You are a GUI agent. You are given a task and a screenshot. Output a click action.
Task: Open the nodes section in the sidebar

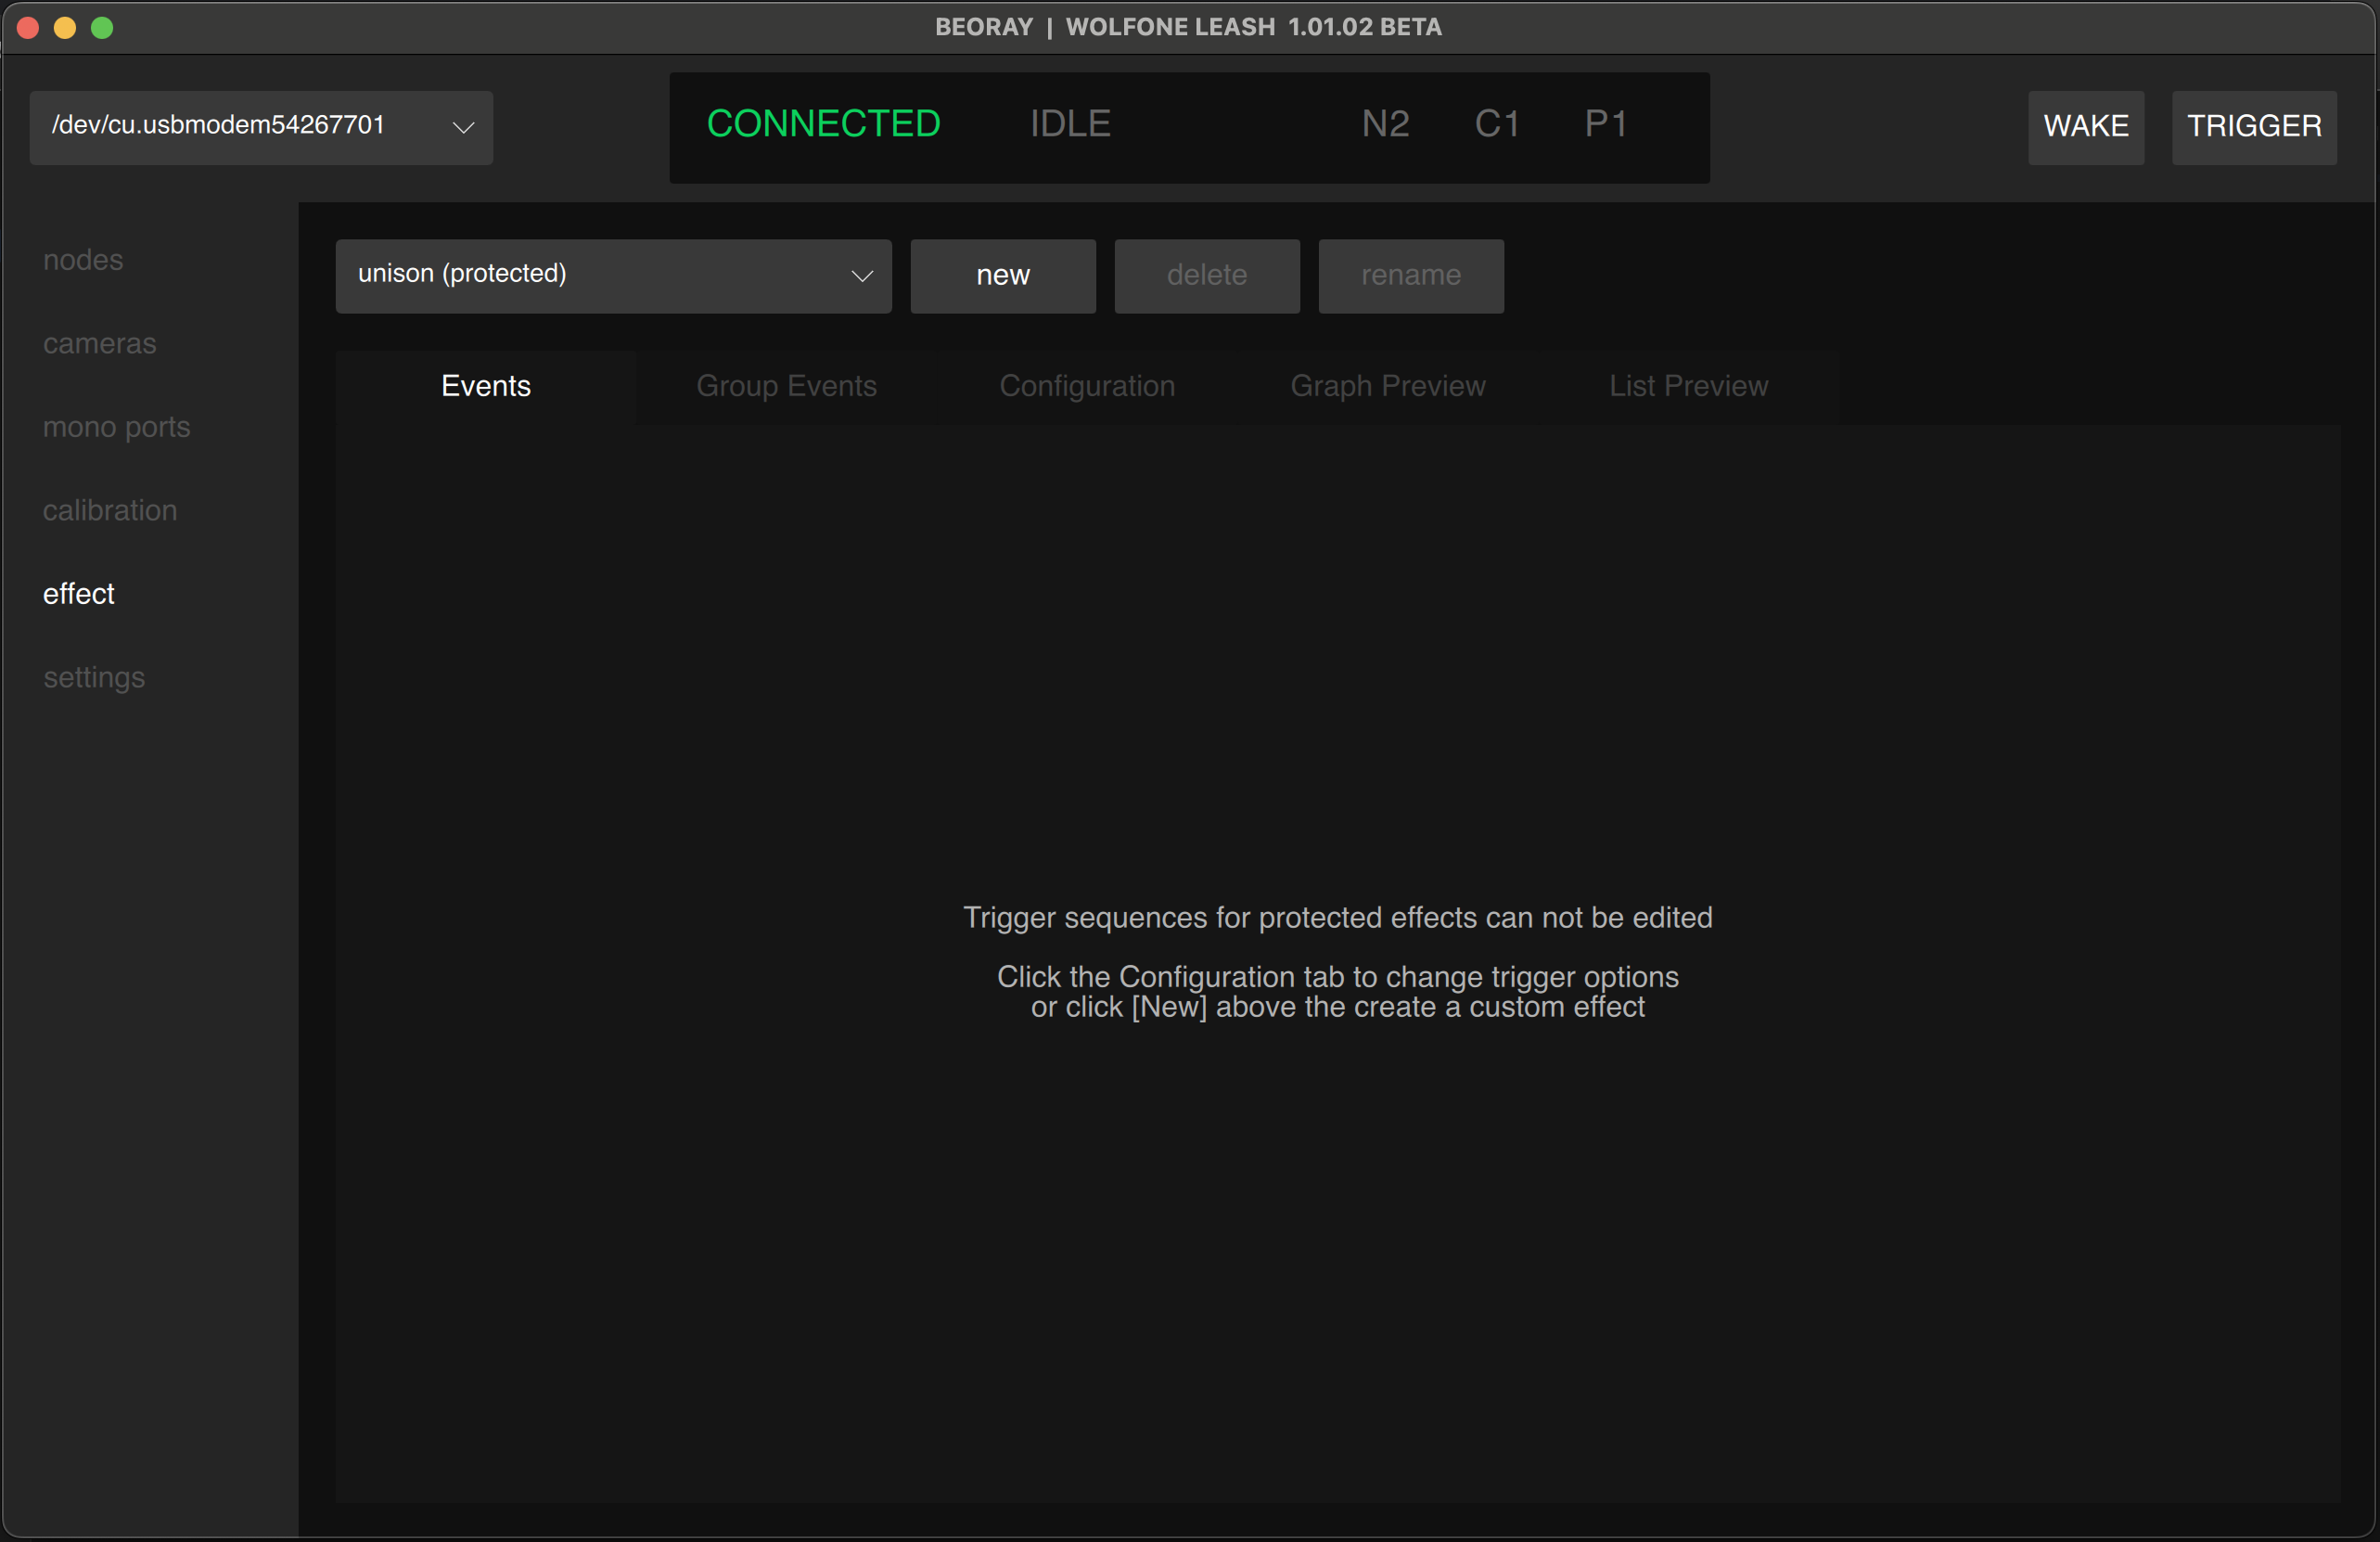(83, 260)
